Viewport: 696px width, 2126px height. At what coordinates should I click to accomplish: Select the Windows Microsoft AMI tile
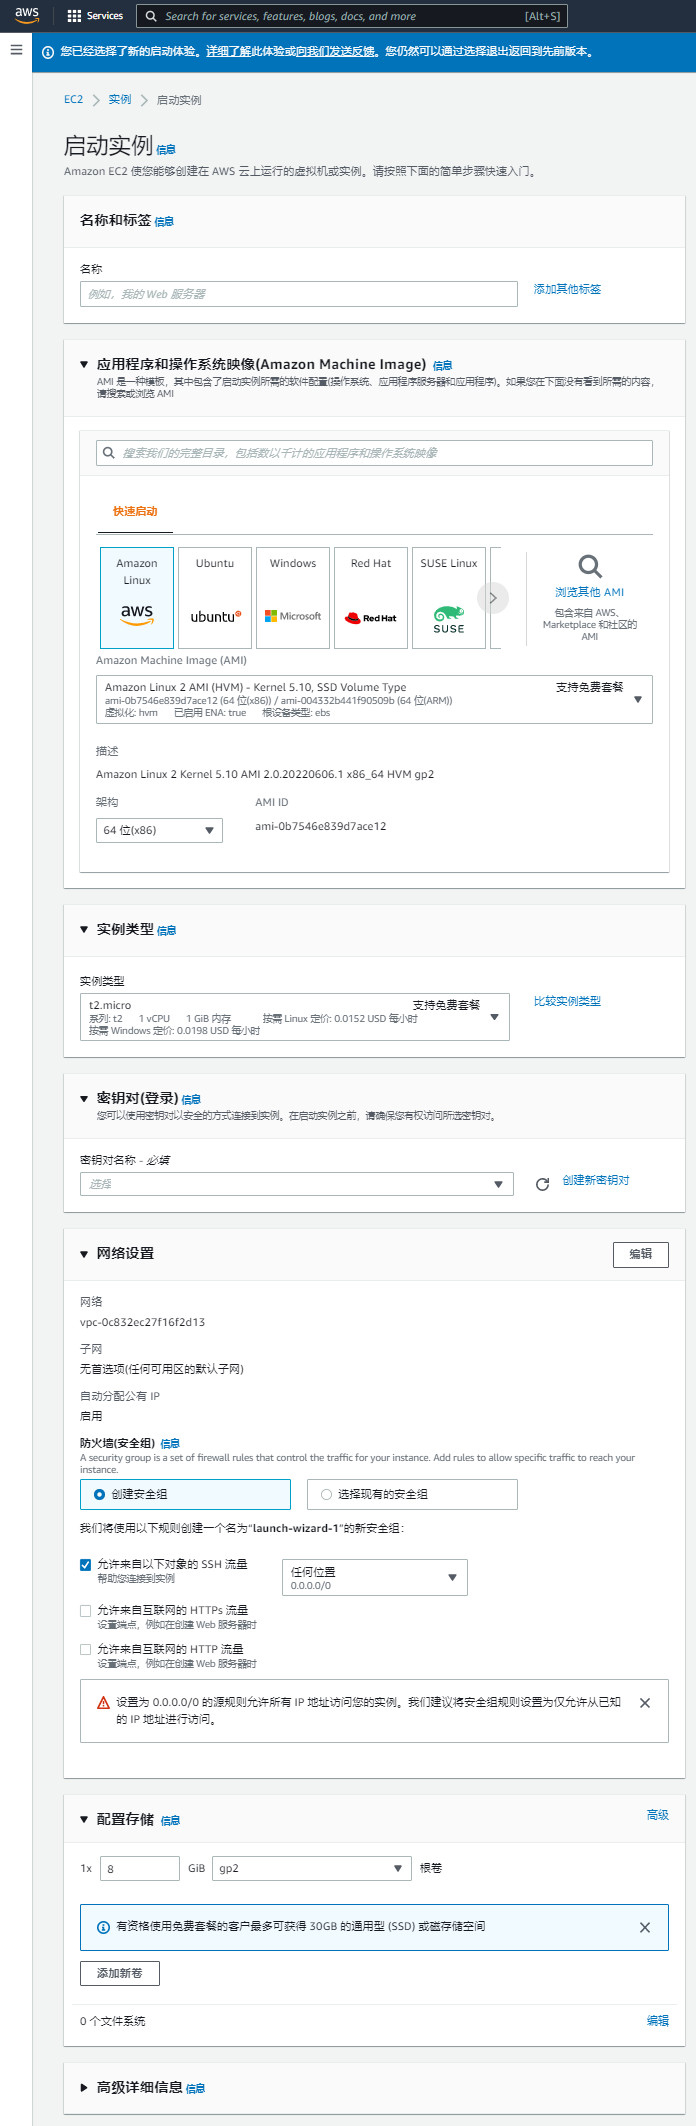click(x=293, y=598)
